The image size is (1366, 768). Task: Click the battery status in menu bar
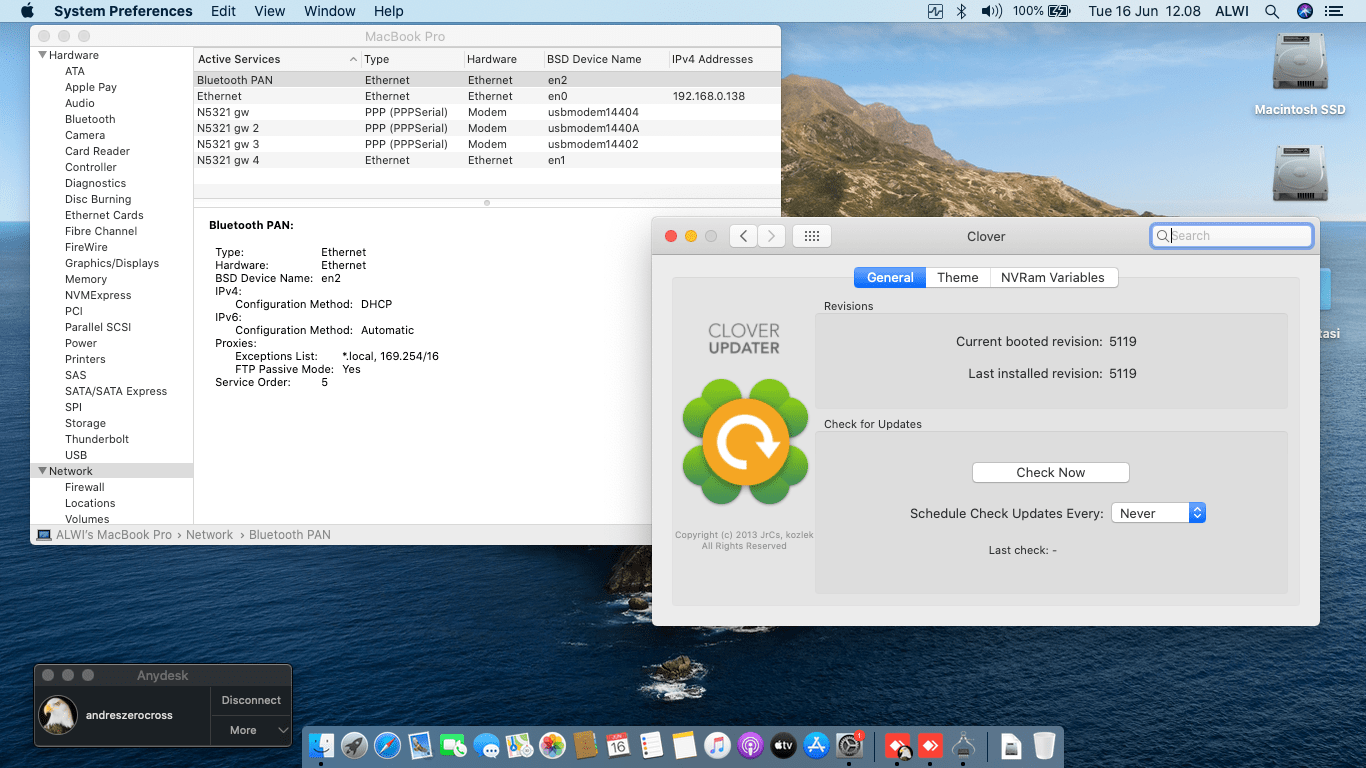coord(1041,11)
